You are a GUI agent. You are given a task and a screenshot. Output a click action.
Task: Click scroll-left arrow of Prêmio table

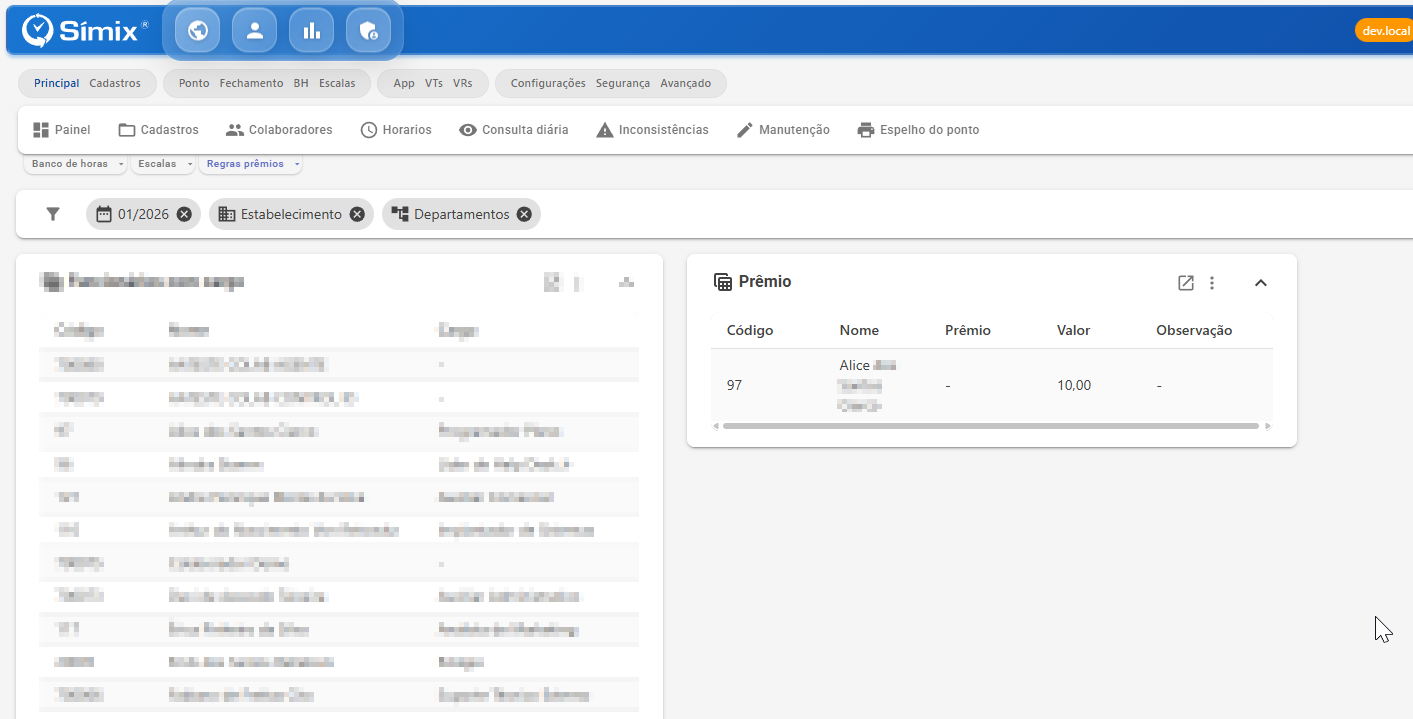715,426
